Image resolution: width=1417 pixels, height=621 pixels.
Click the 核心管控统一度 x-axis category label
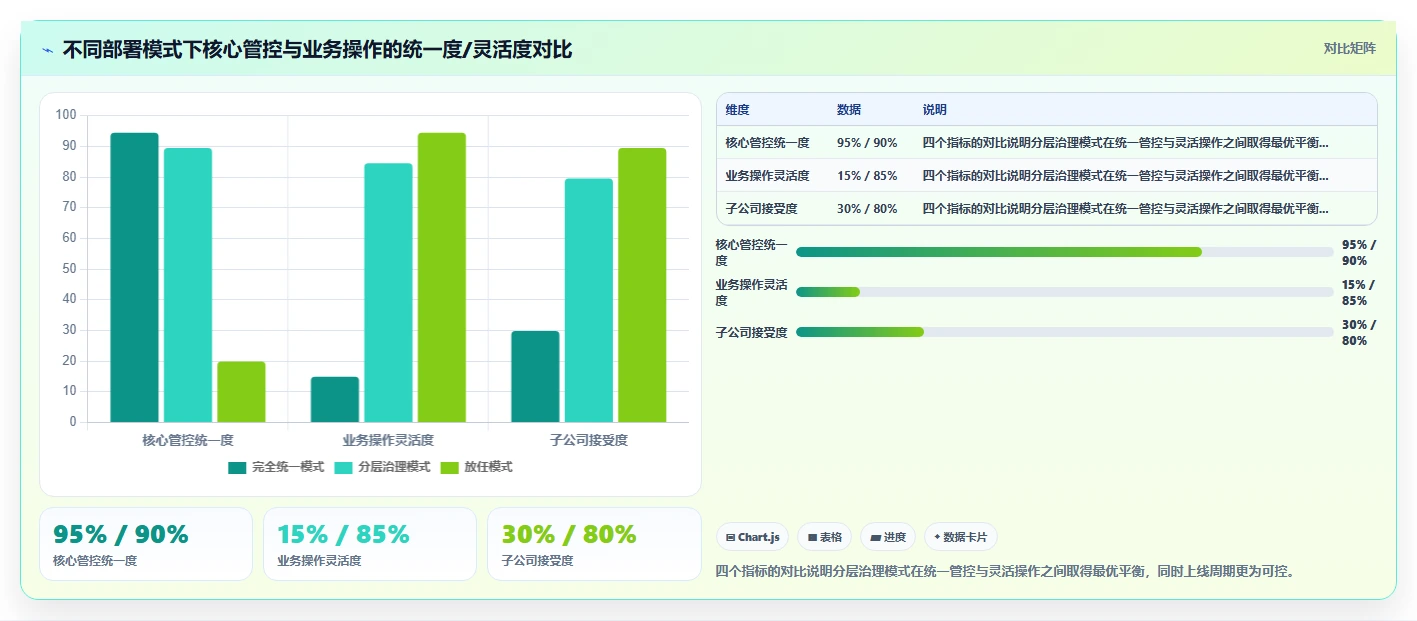(x=188, y=440)
